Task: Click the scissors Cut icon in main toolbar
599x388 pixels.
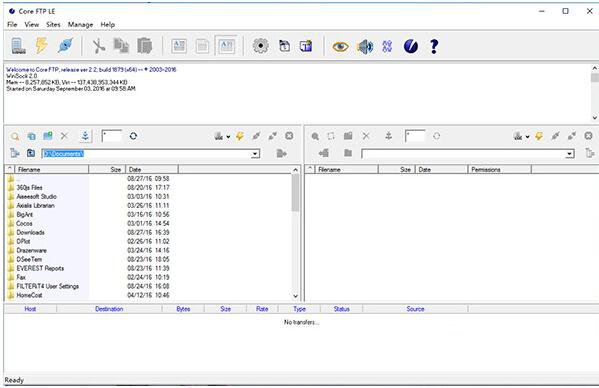Action: pos(99,46)
